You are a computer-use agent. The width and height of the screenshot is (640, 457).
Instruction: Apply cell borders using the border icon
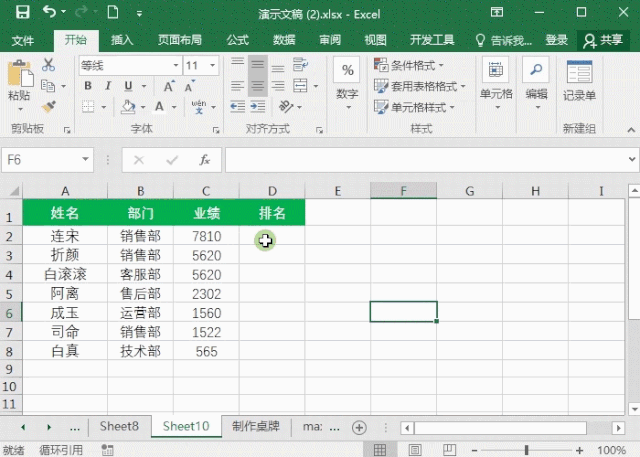point(88,107)
